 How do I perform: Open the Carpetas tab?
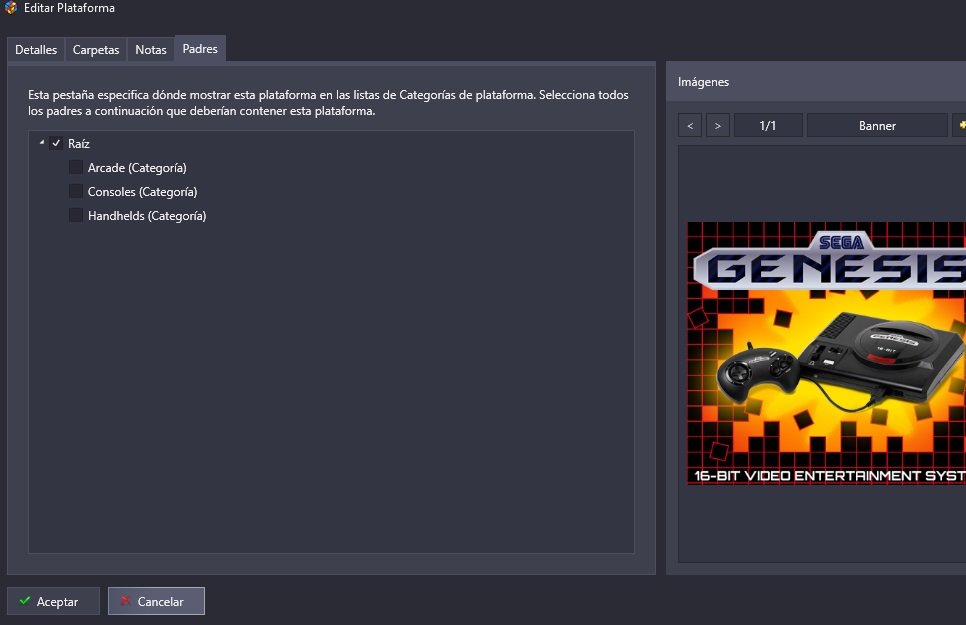pyautogui.click(x=95, y=49)
